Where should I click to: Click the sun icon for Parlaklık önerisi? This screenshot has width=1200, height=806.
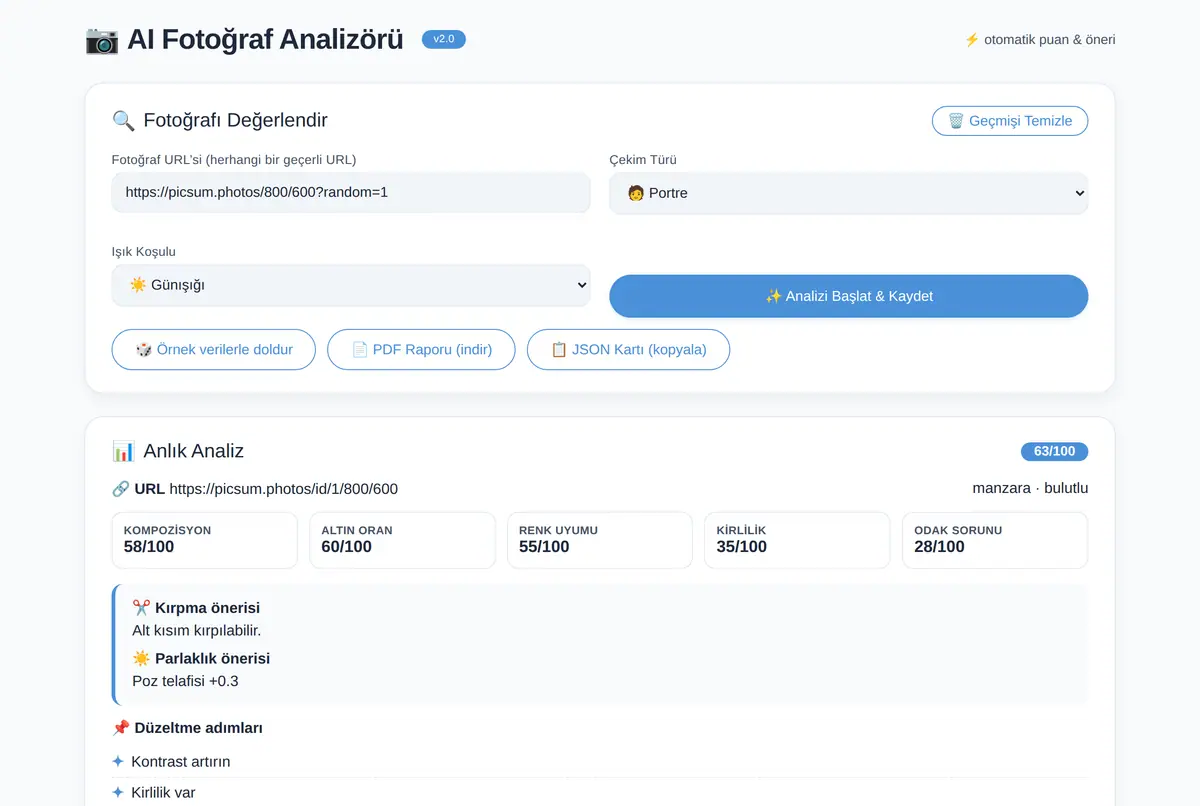[x=141, y=658]
